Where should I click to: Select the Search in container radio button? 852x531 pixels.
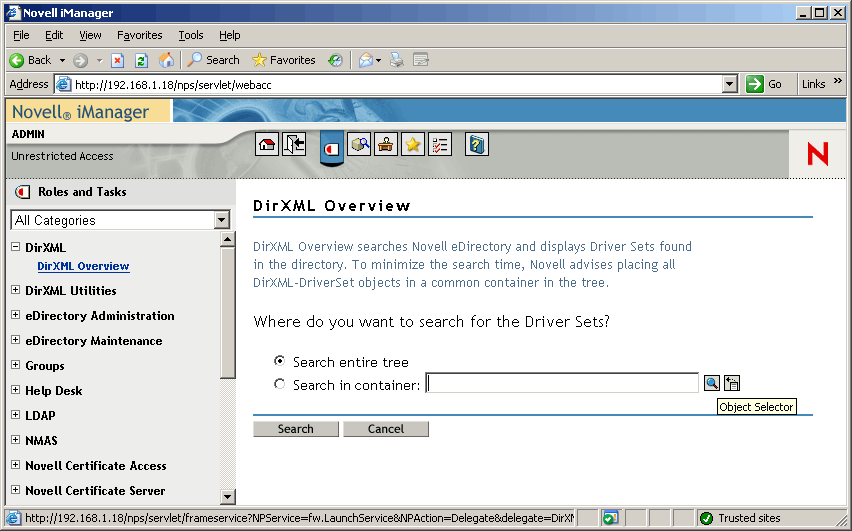pyautogui.click(x=279, y=384)
